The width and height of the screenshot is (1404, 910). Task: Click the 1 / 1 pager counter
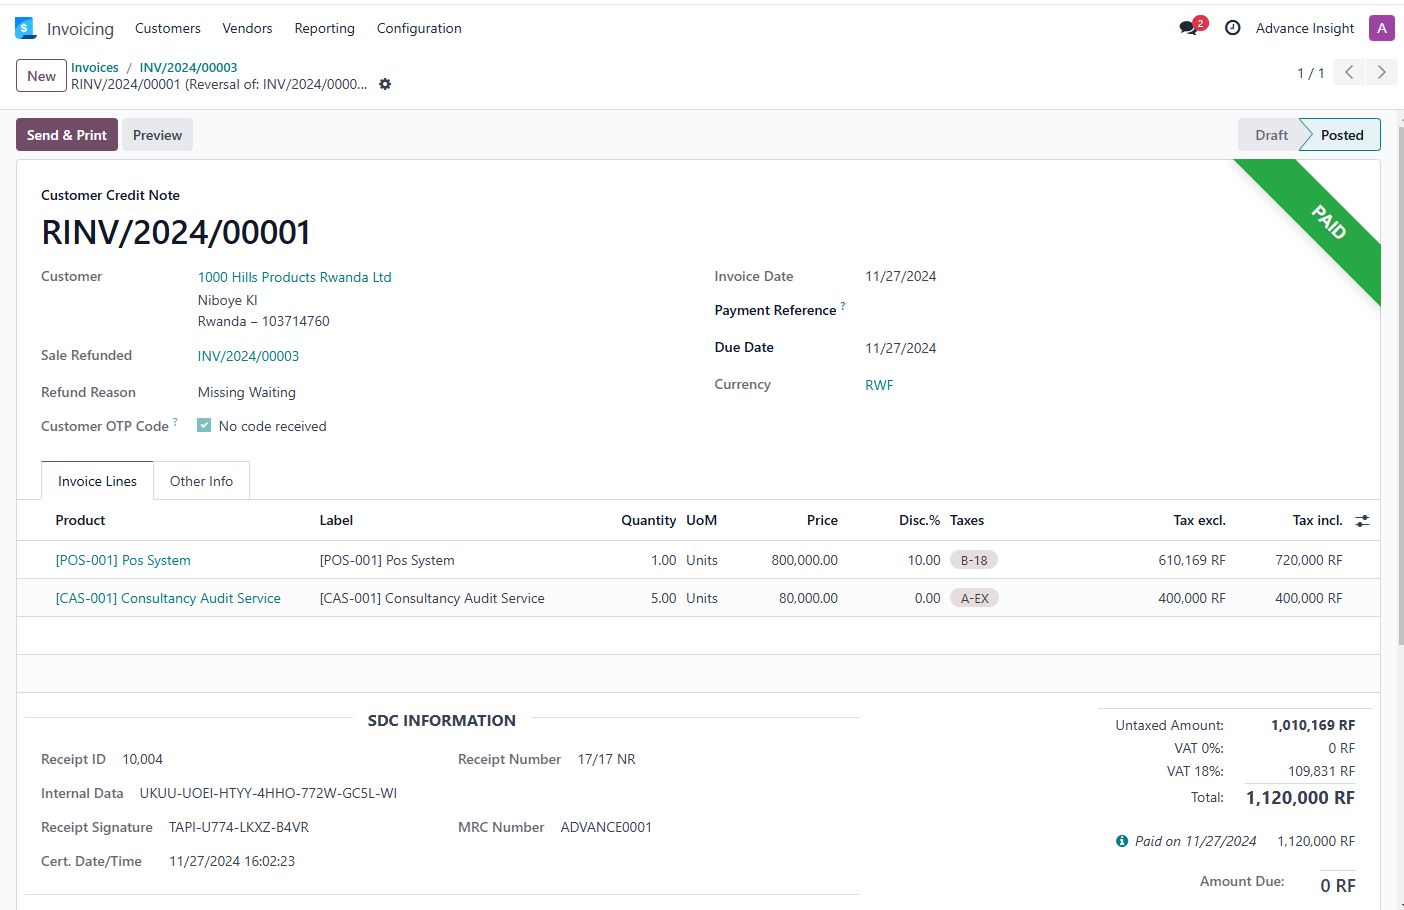pos(1310,73)
